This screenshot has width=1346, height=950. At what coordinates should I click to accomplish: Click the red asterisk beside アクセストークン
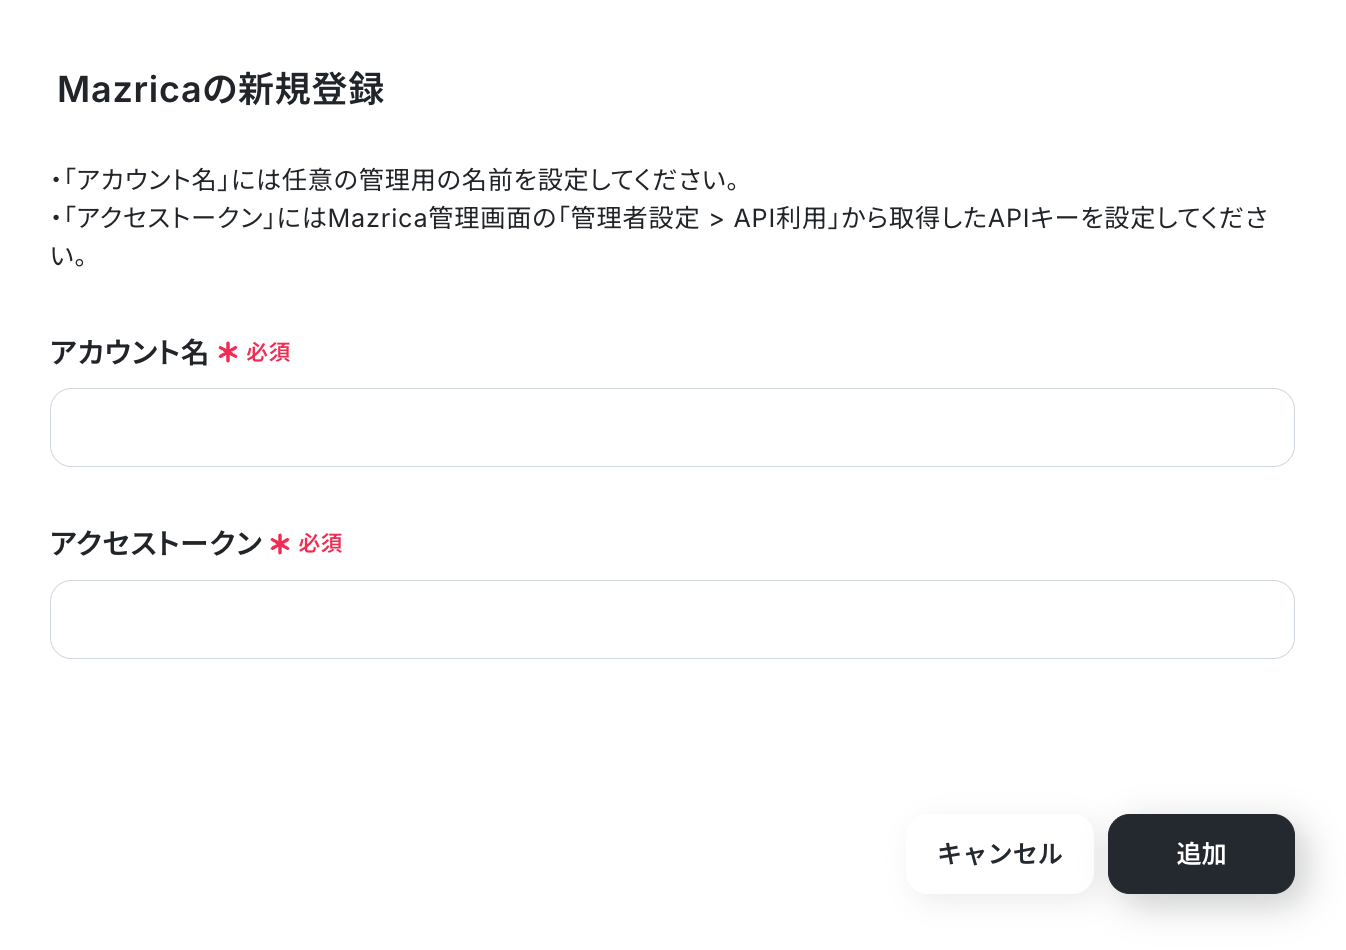[x=280, y=544]
